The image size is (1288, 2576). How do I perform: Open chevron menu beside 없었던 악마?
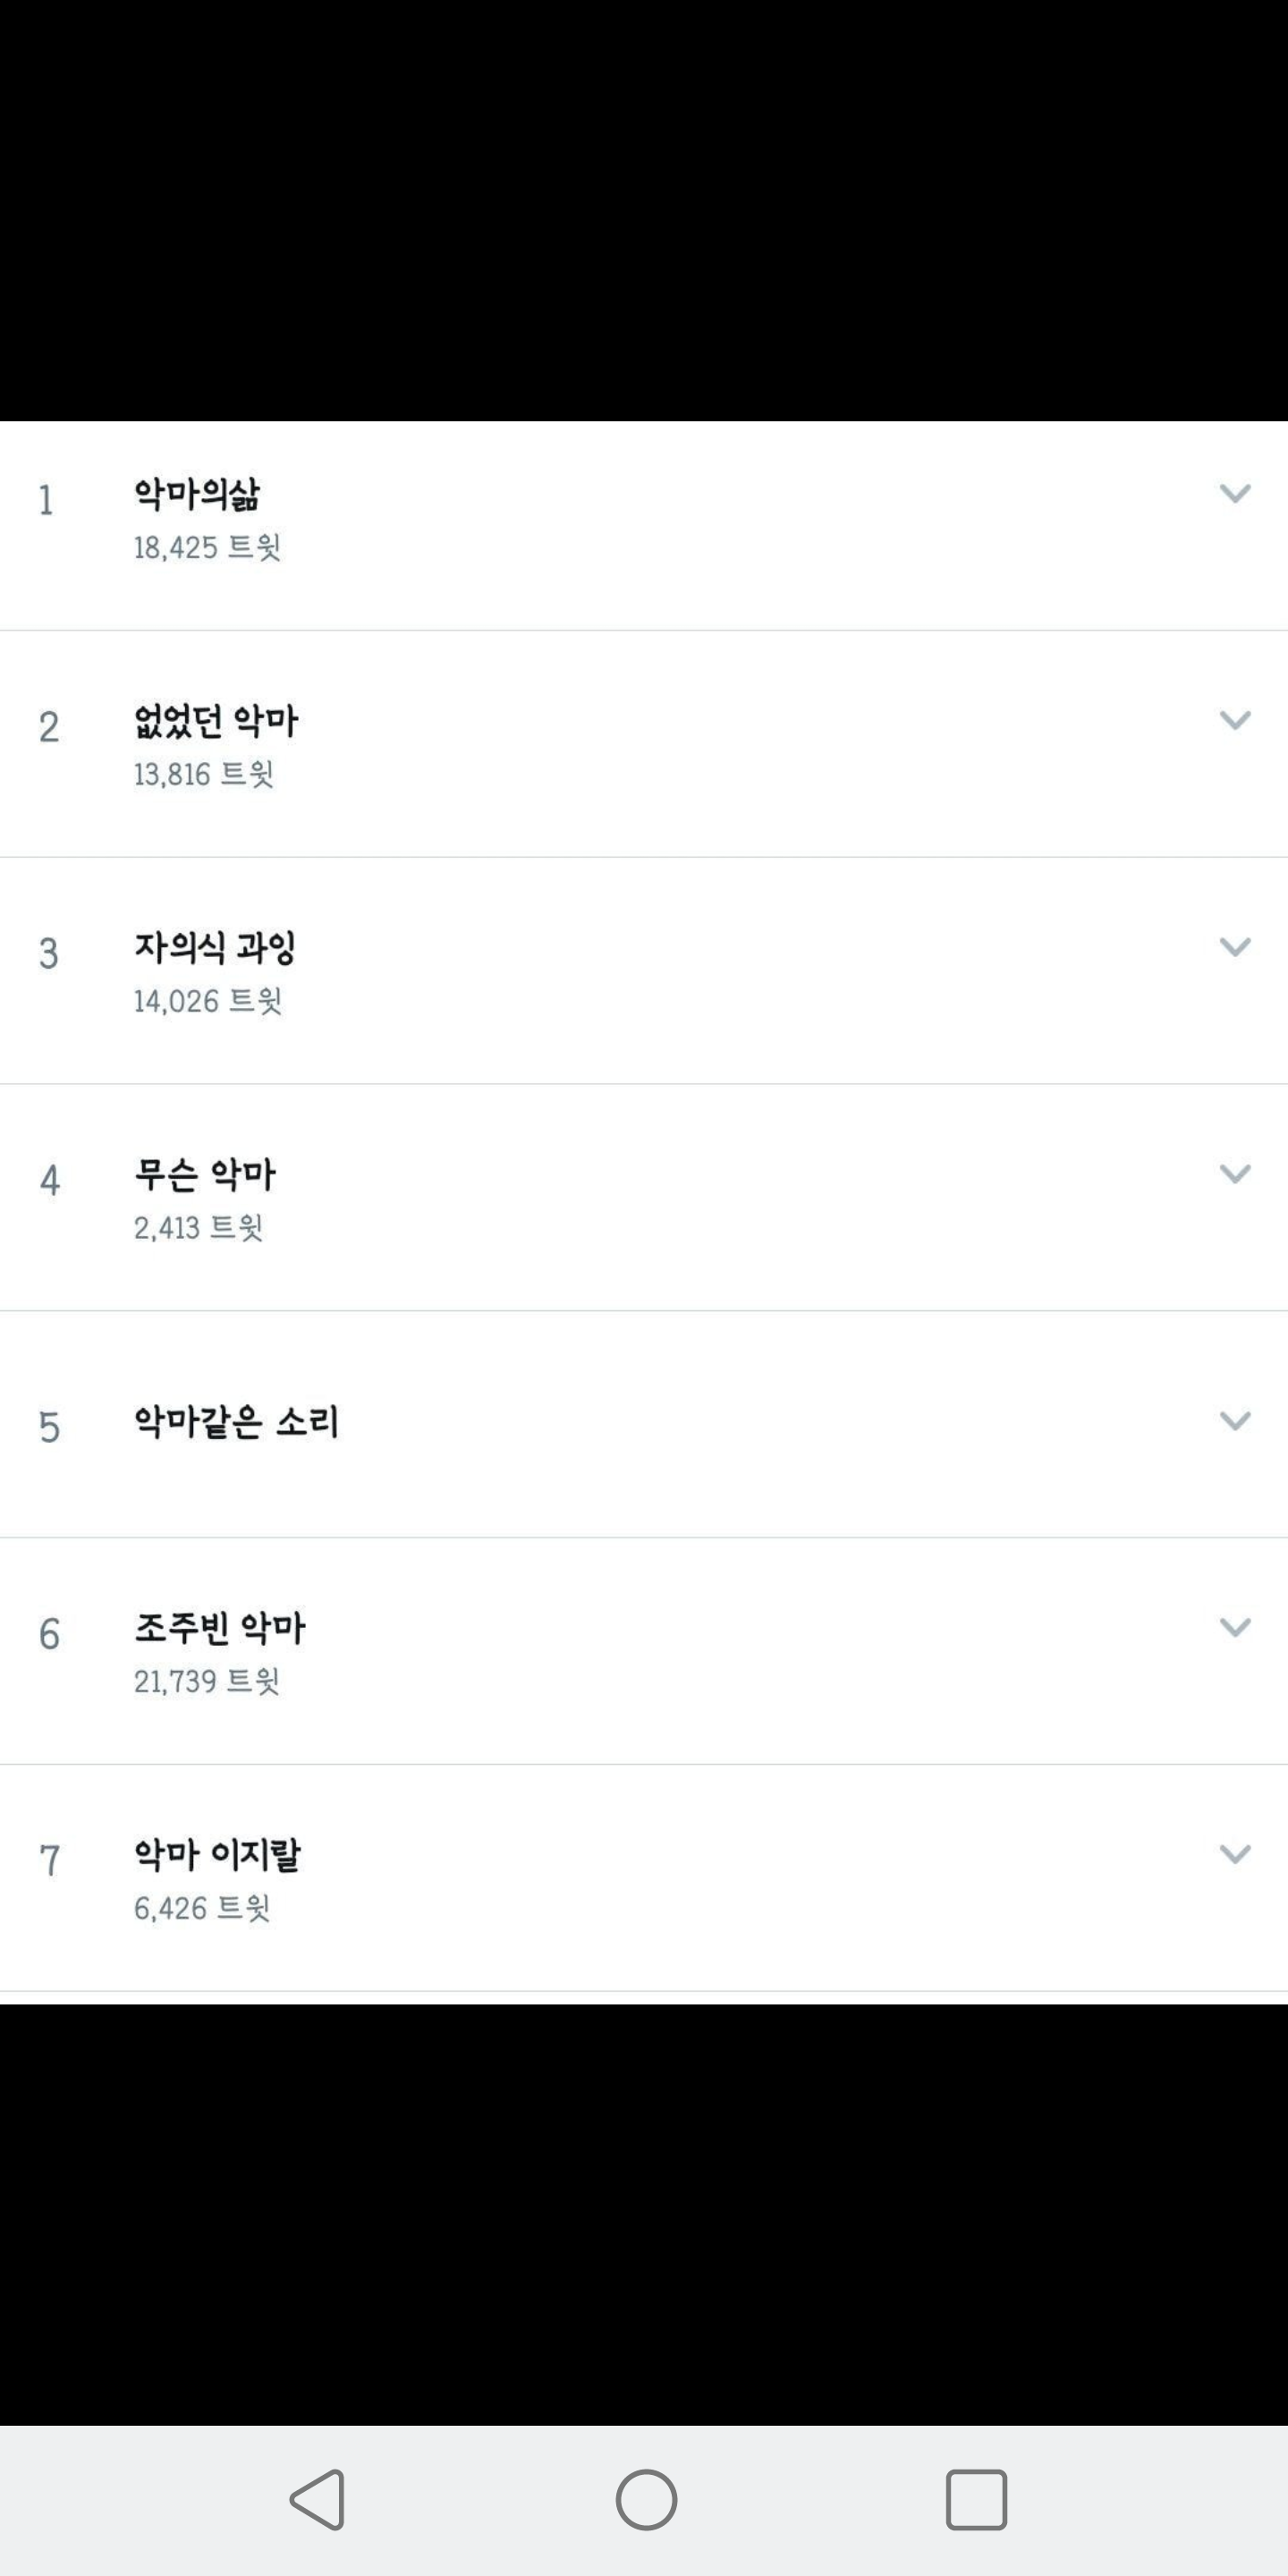(1235, 720)
